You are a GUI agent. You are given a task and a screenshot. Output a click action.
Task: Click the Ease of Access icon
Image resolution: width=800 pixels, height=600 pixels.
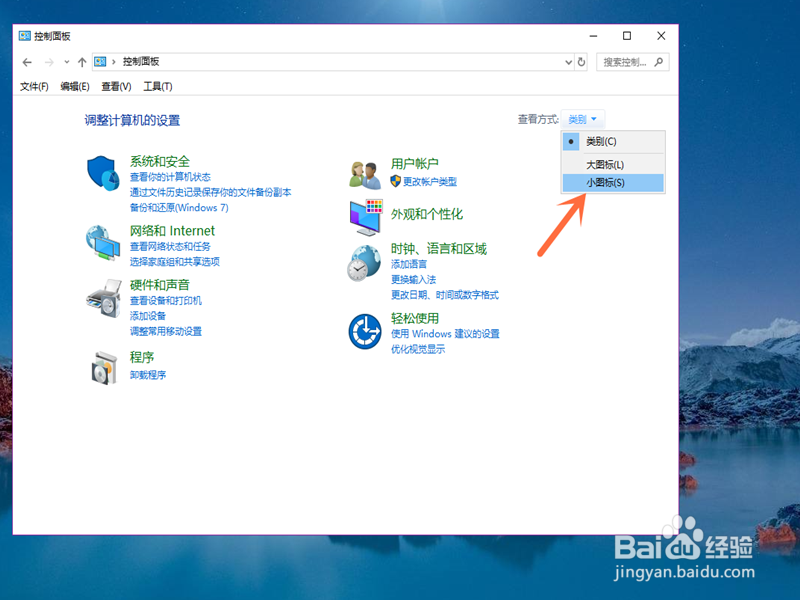tap(365, 332)
